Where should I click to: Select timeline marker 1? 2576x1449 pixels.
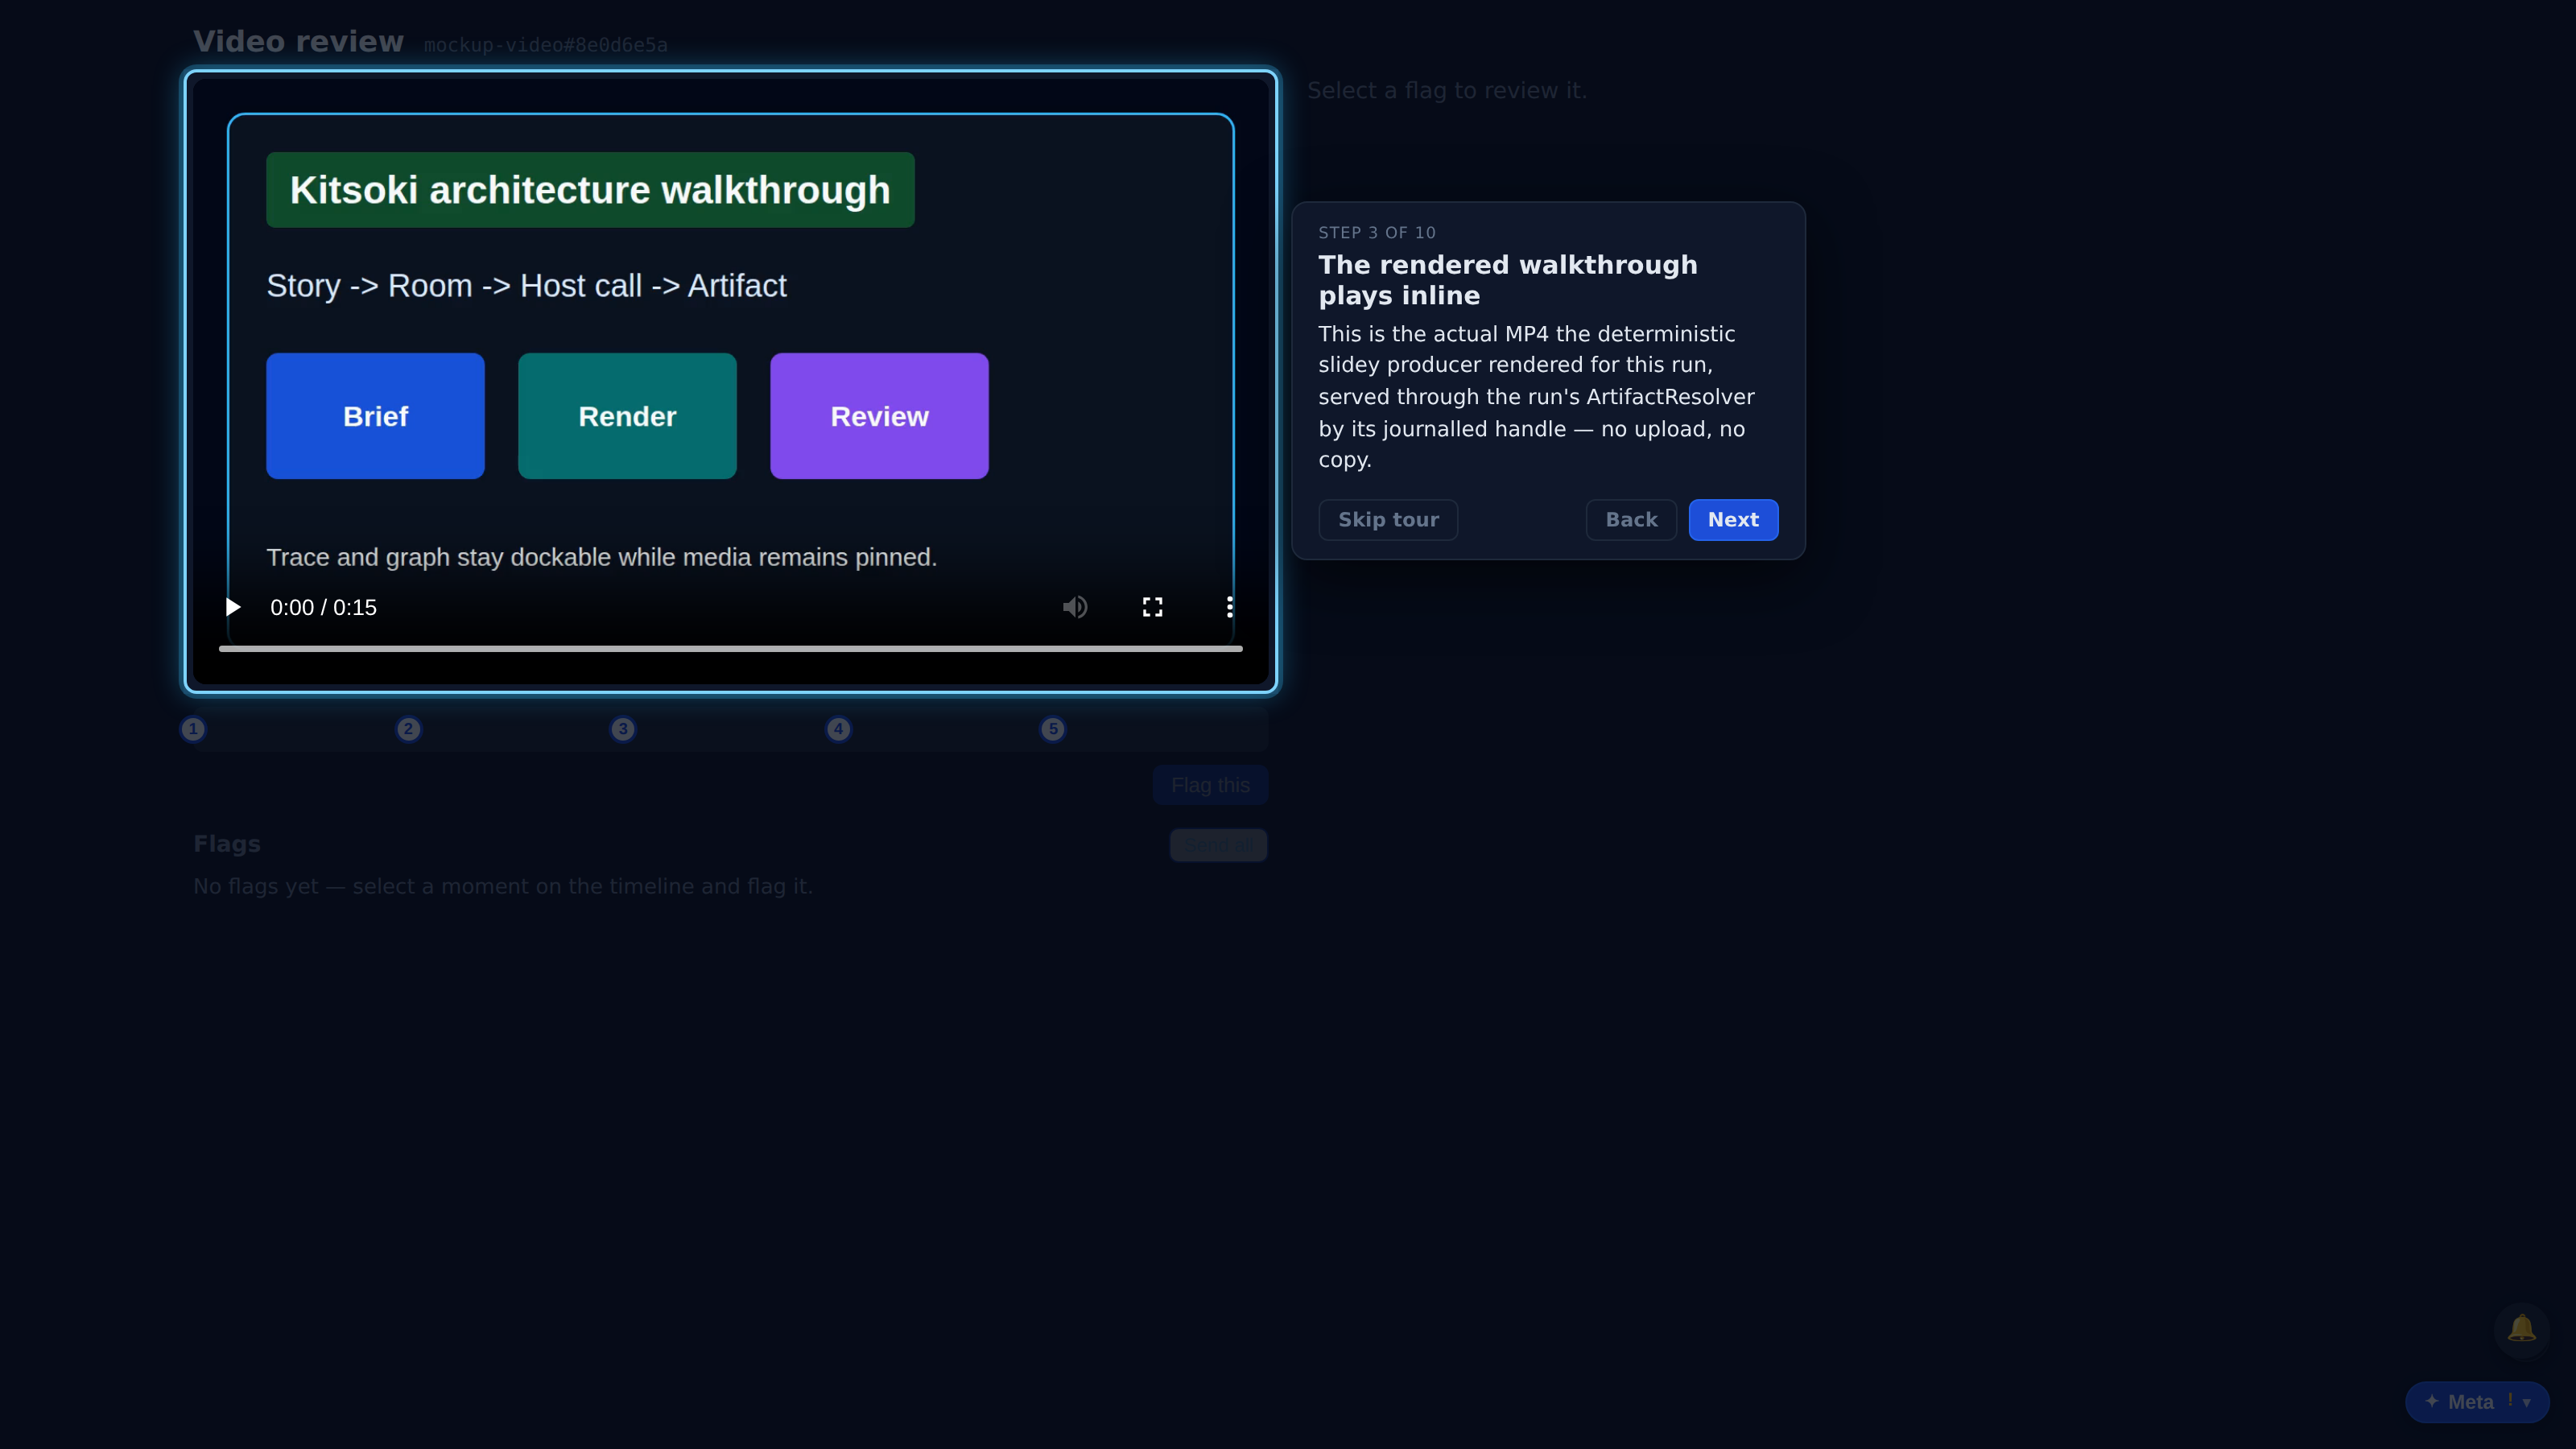coord(193,729)
